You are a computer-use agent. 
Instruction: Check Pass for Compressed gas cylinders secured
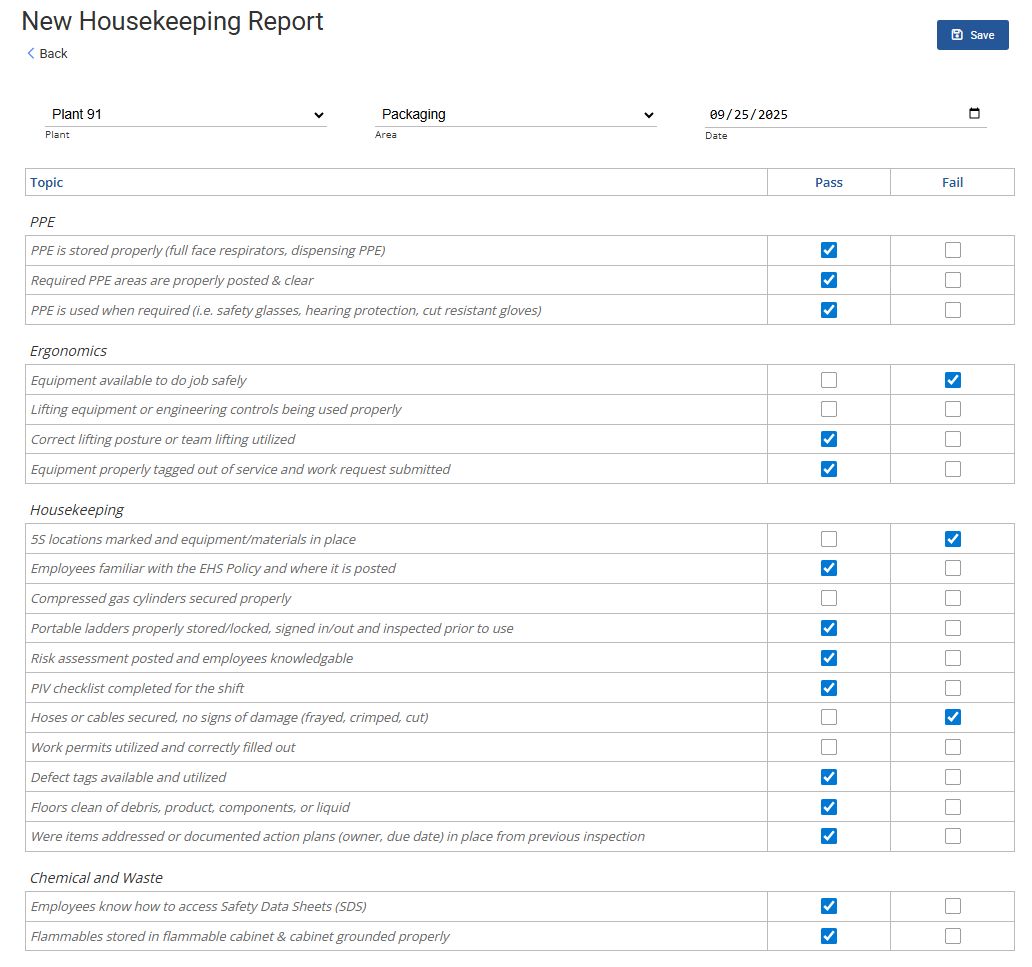[x=829, y=598]
